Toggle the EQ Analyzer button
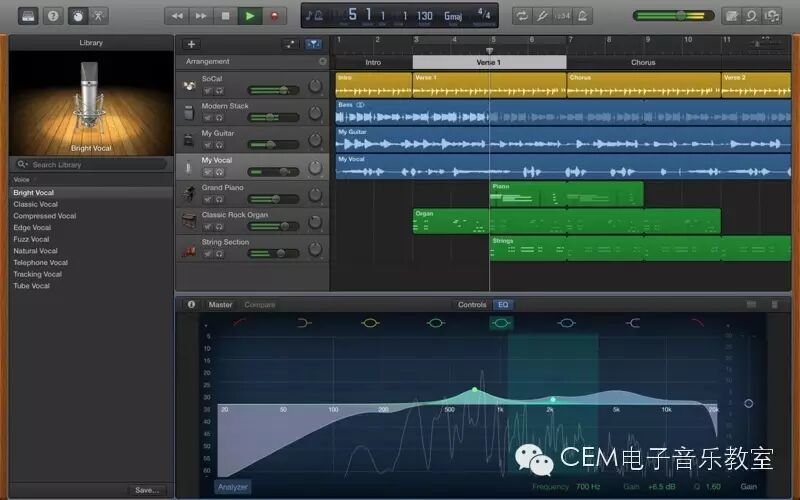 [233, 487]
